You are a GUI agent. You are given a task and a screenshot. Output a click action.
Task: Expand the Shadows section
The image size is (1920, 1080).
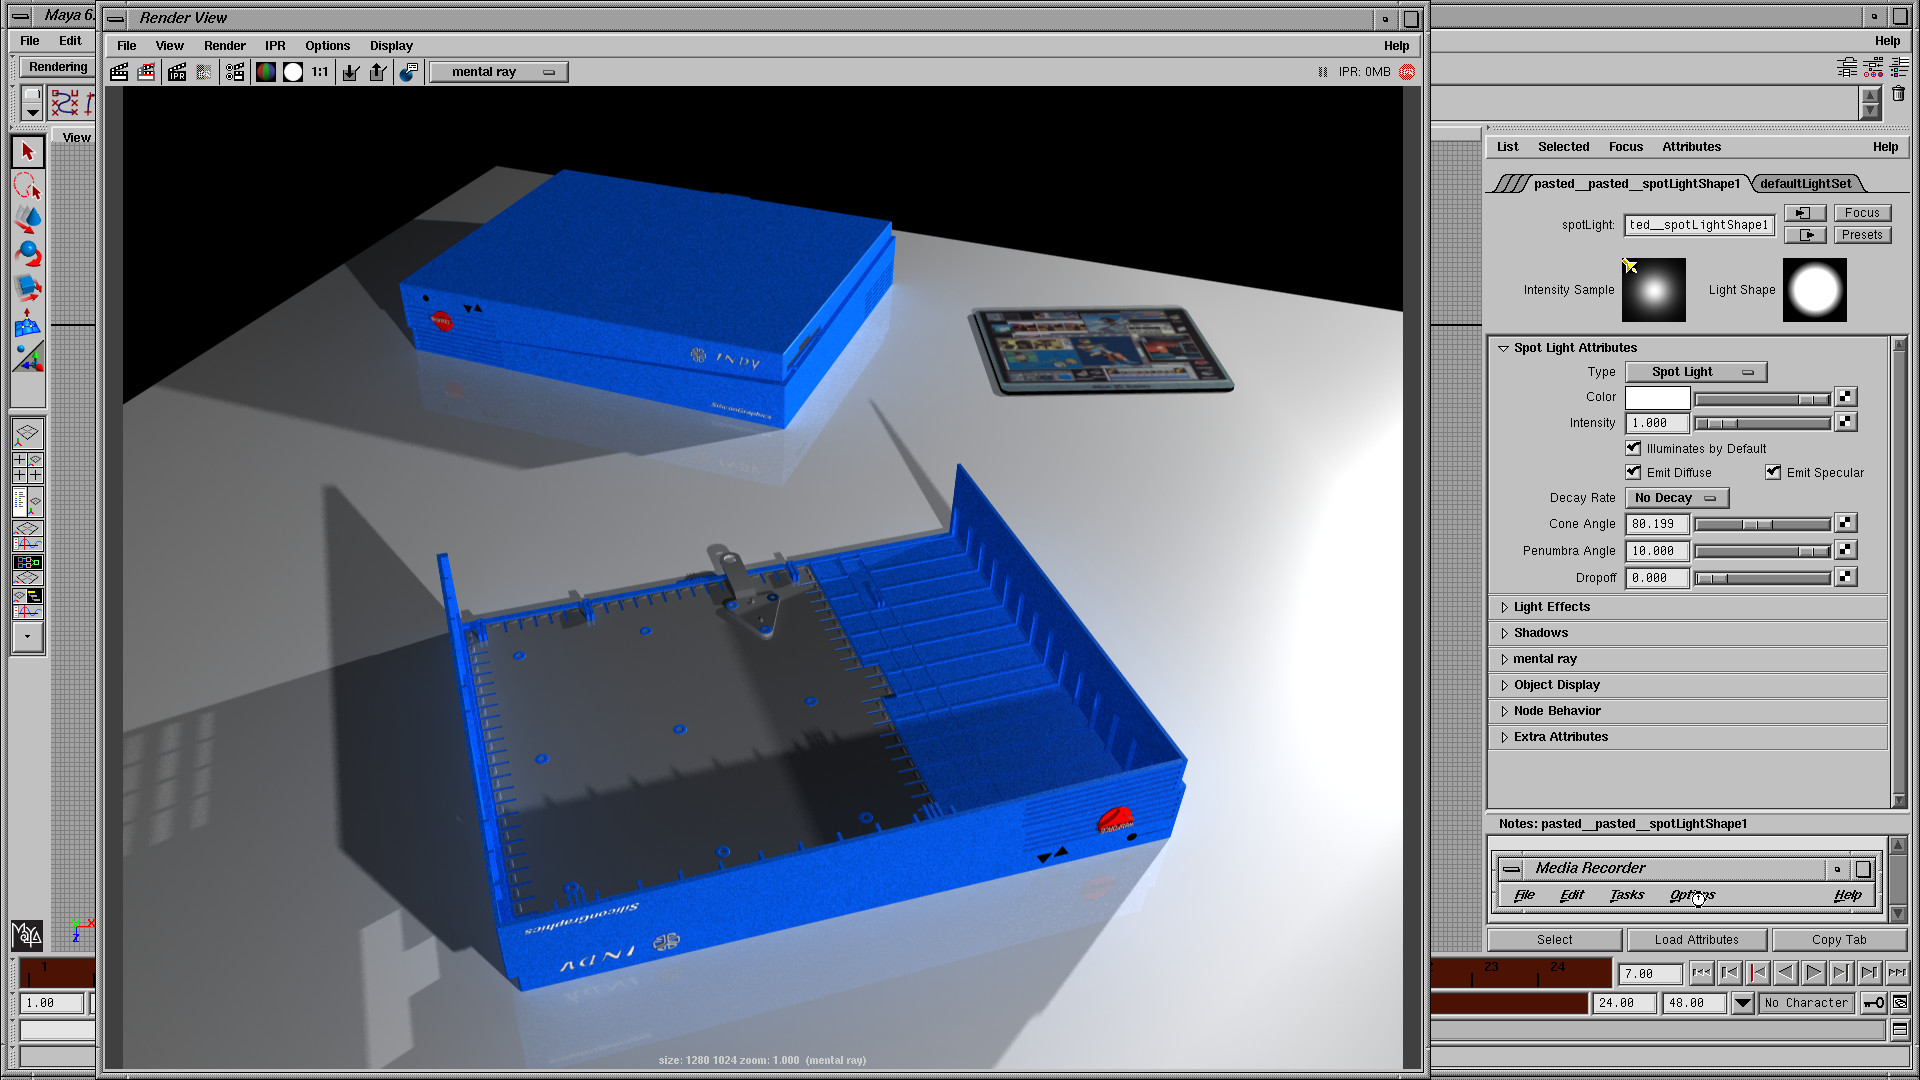tap(1540, 633)
